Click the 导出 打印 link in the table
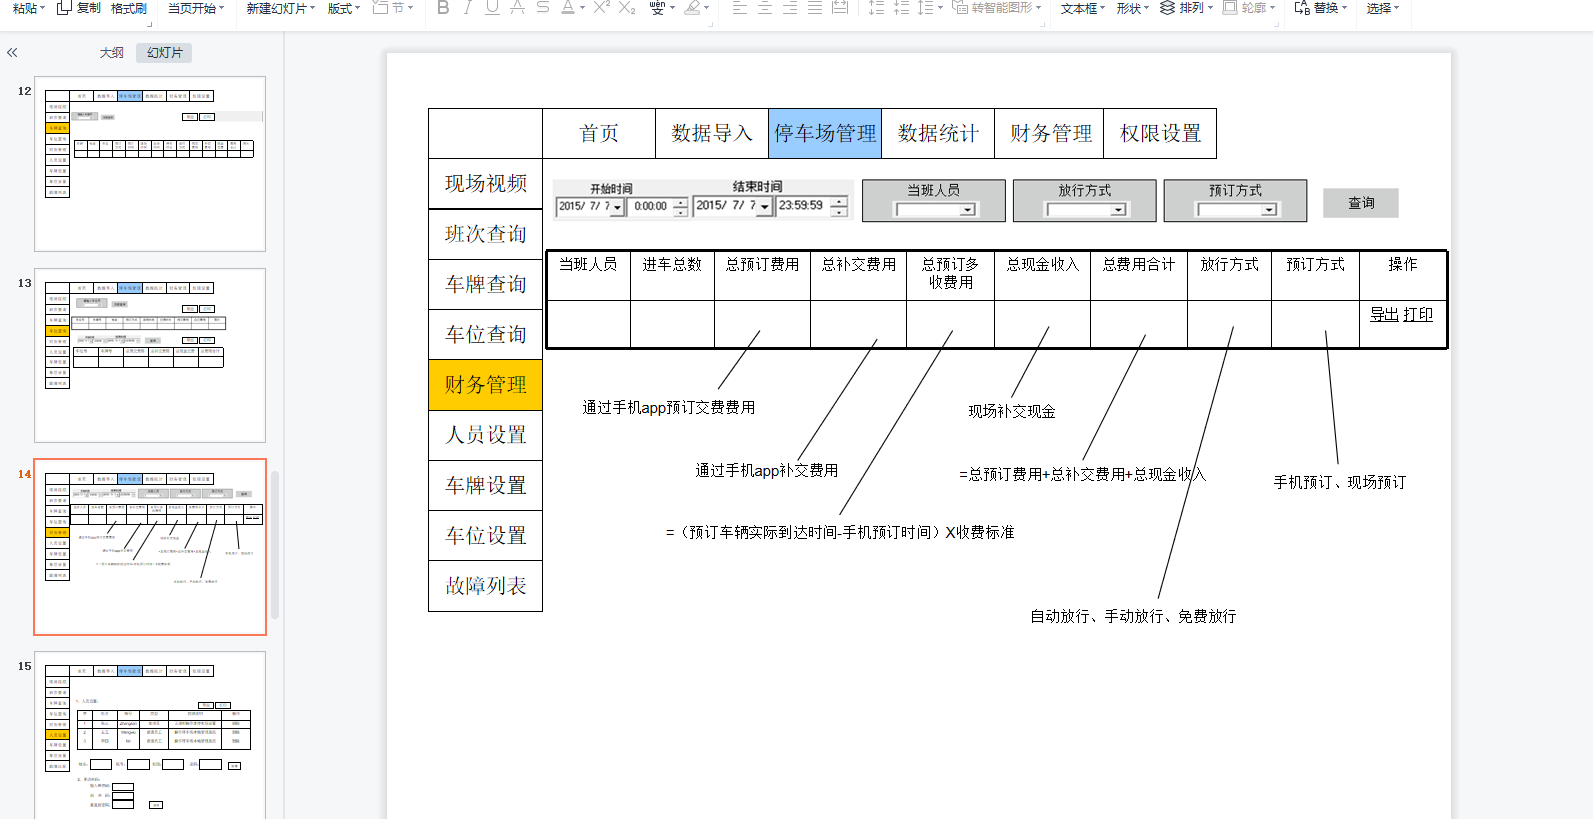The height and width of the screenshot is (819, 1593). [x=1401, y=314]
